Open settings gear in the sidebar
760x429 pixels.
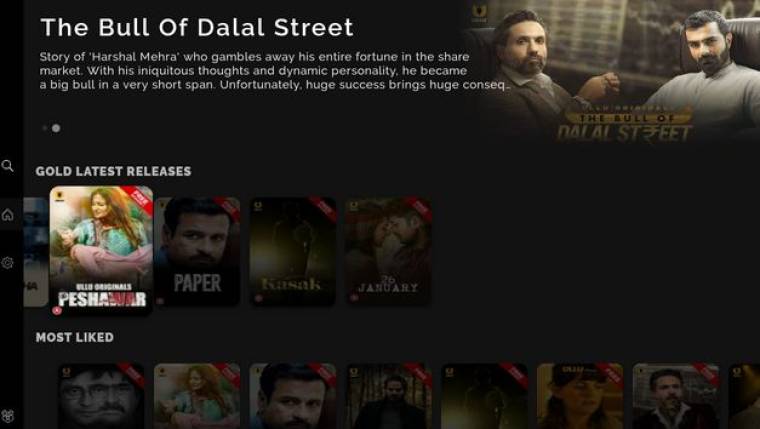[7, 263]
